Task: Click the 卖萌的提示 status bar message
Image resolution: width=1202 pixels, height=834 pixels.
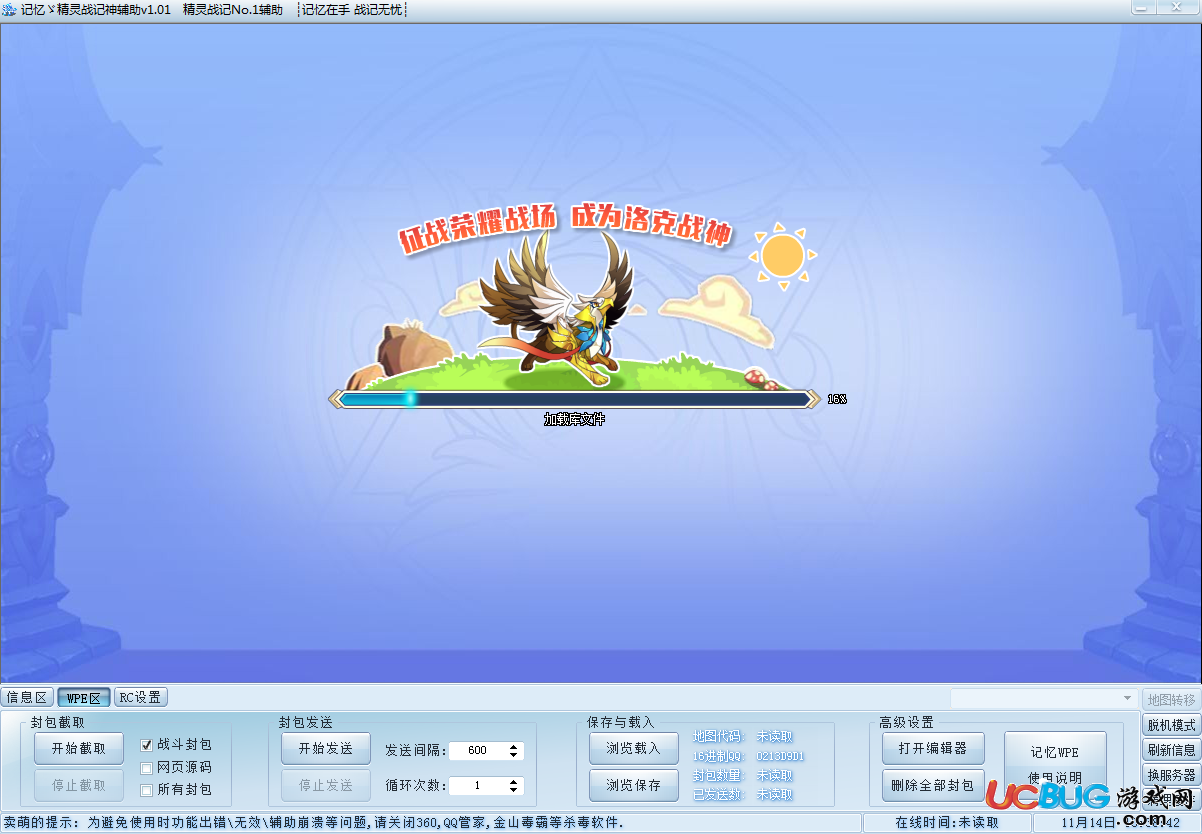Action: tap(313, 823)
